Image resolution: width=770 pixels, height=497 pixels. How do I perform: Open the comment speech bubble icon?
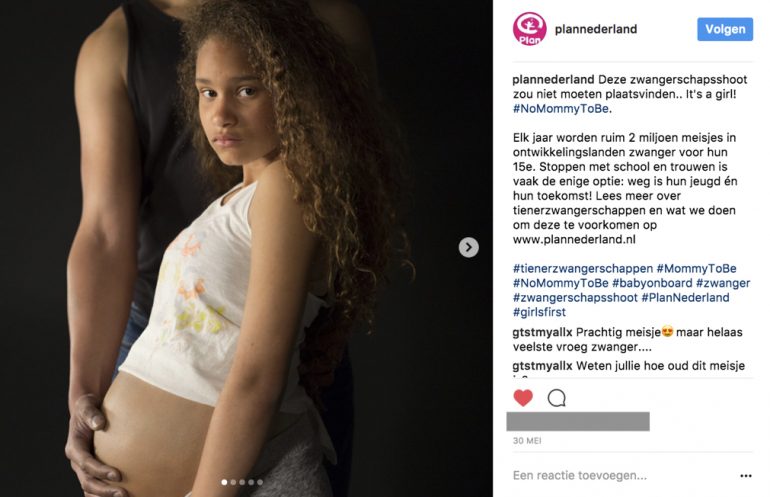tap(556, 398)
